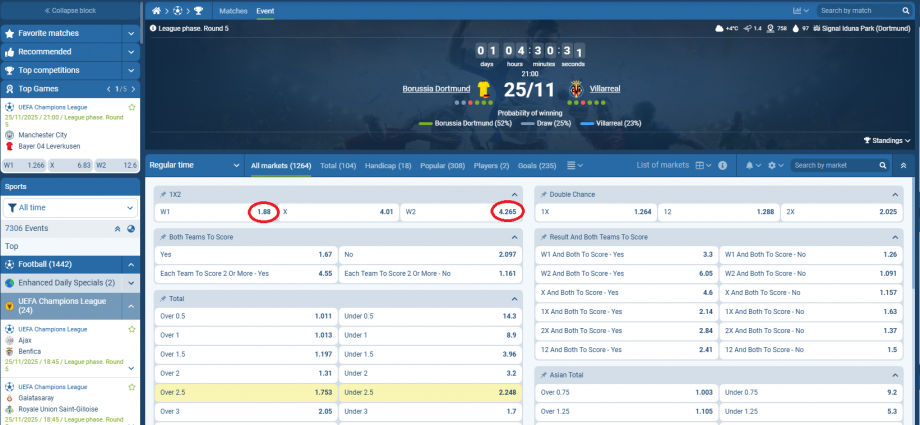Select the All markets (1264) tab
The height and width of the screenshot is (425, 920).
(281, 166)
